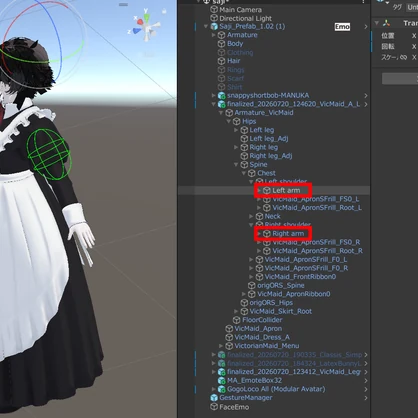418x418 pixels.
Task: Select the Body object
Action: click(x=235, y=44)
